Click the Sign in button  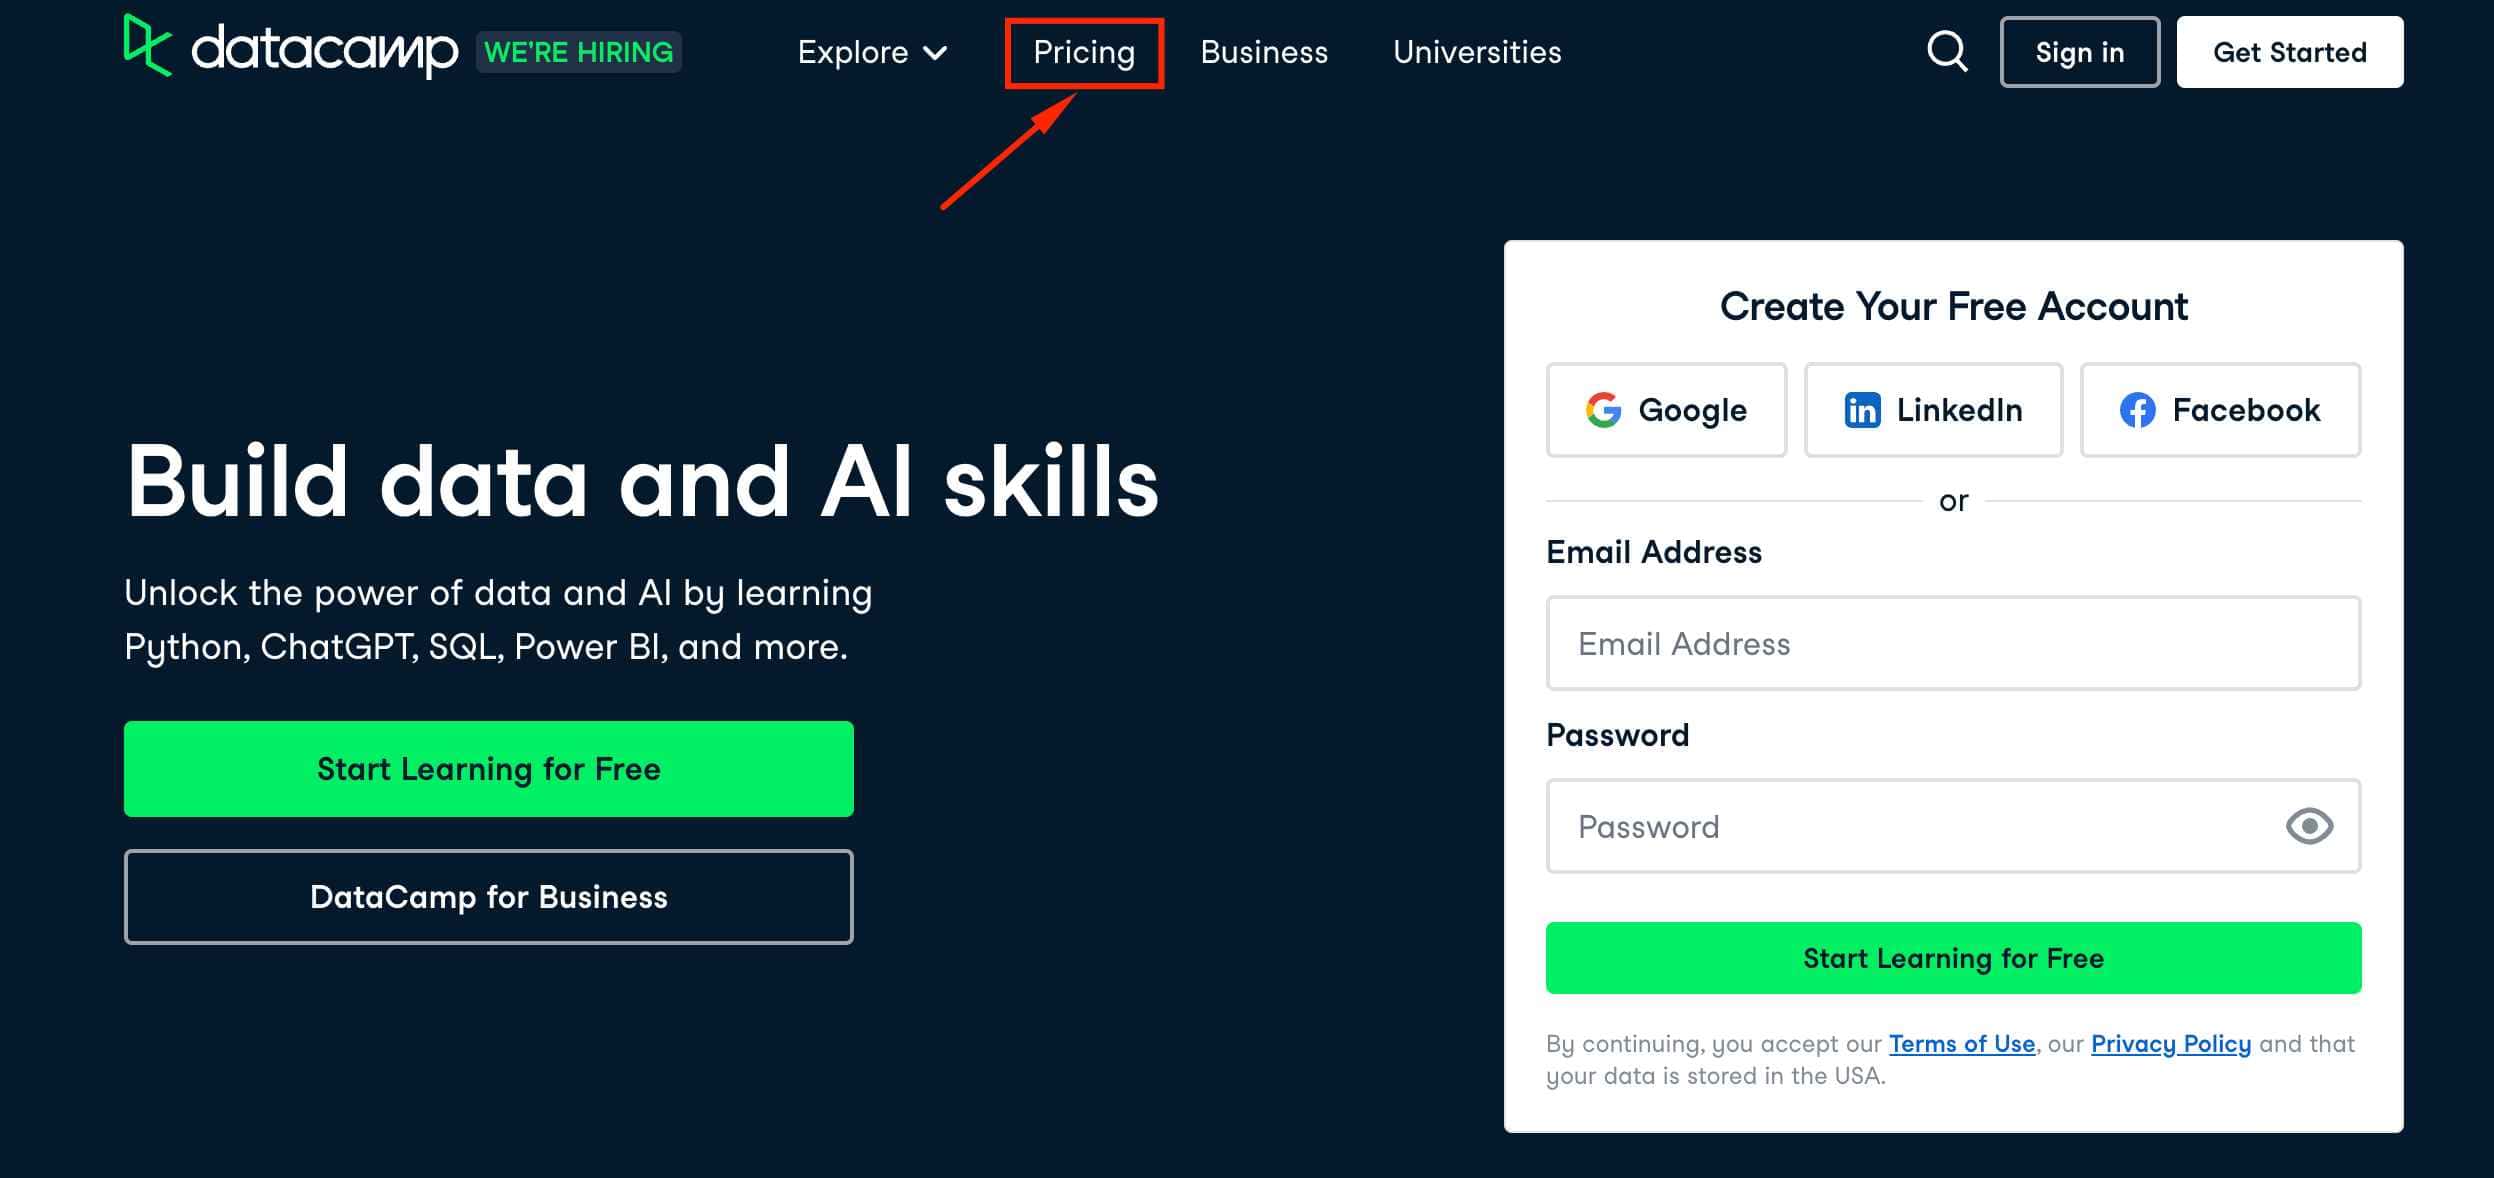[x=2079, y=51]
